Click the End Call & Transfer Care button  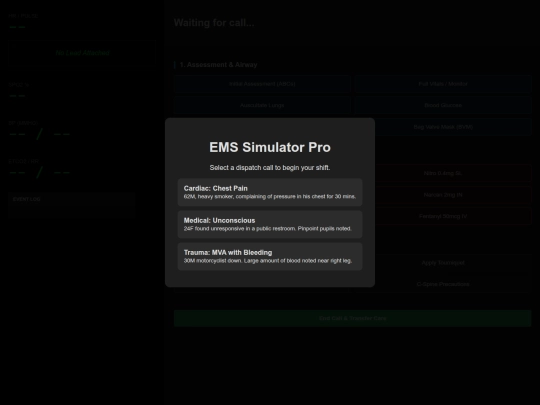353,318
